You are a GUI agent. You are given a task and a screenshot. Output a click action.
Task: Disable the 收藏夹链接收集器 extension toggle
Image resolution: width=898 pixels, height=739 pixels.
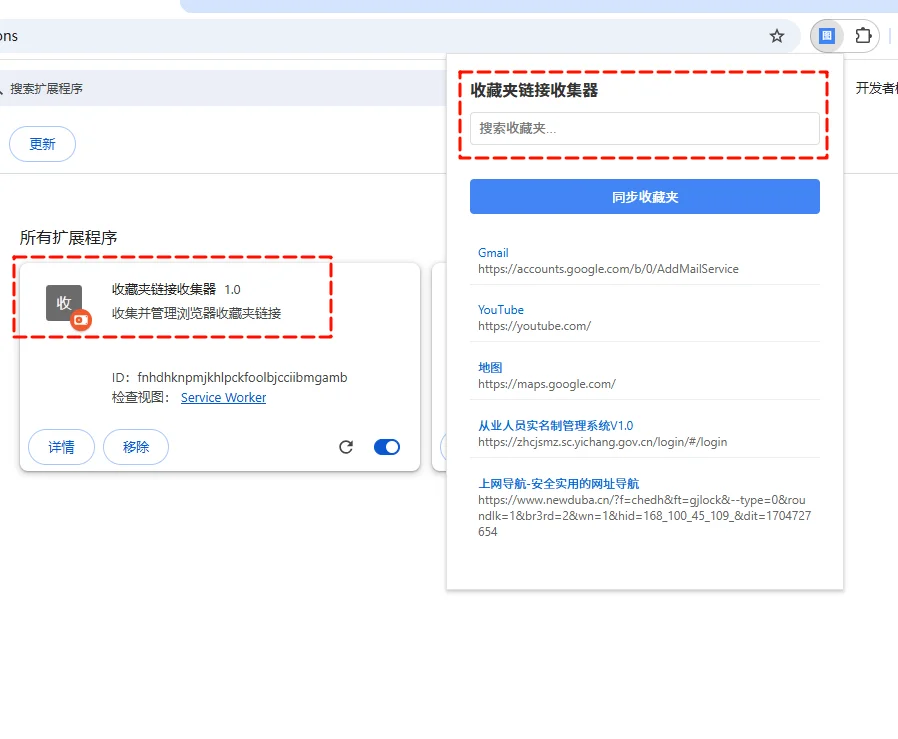(387, 447)
